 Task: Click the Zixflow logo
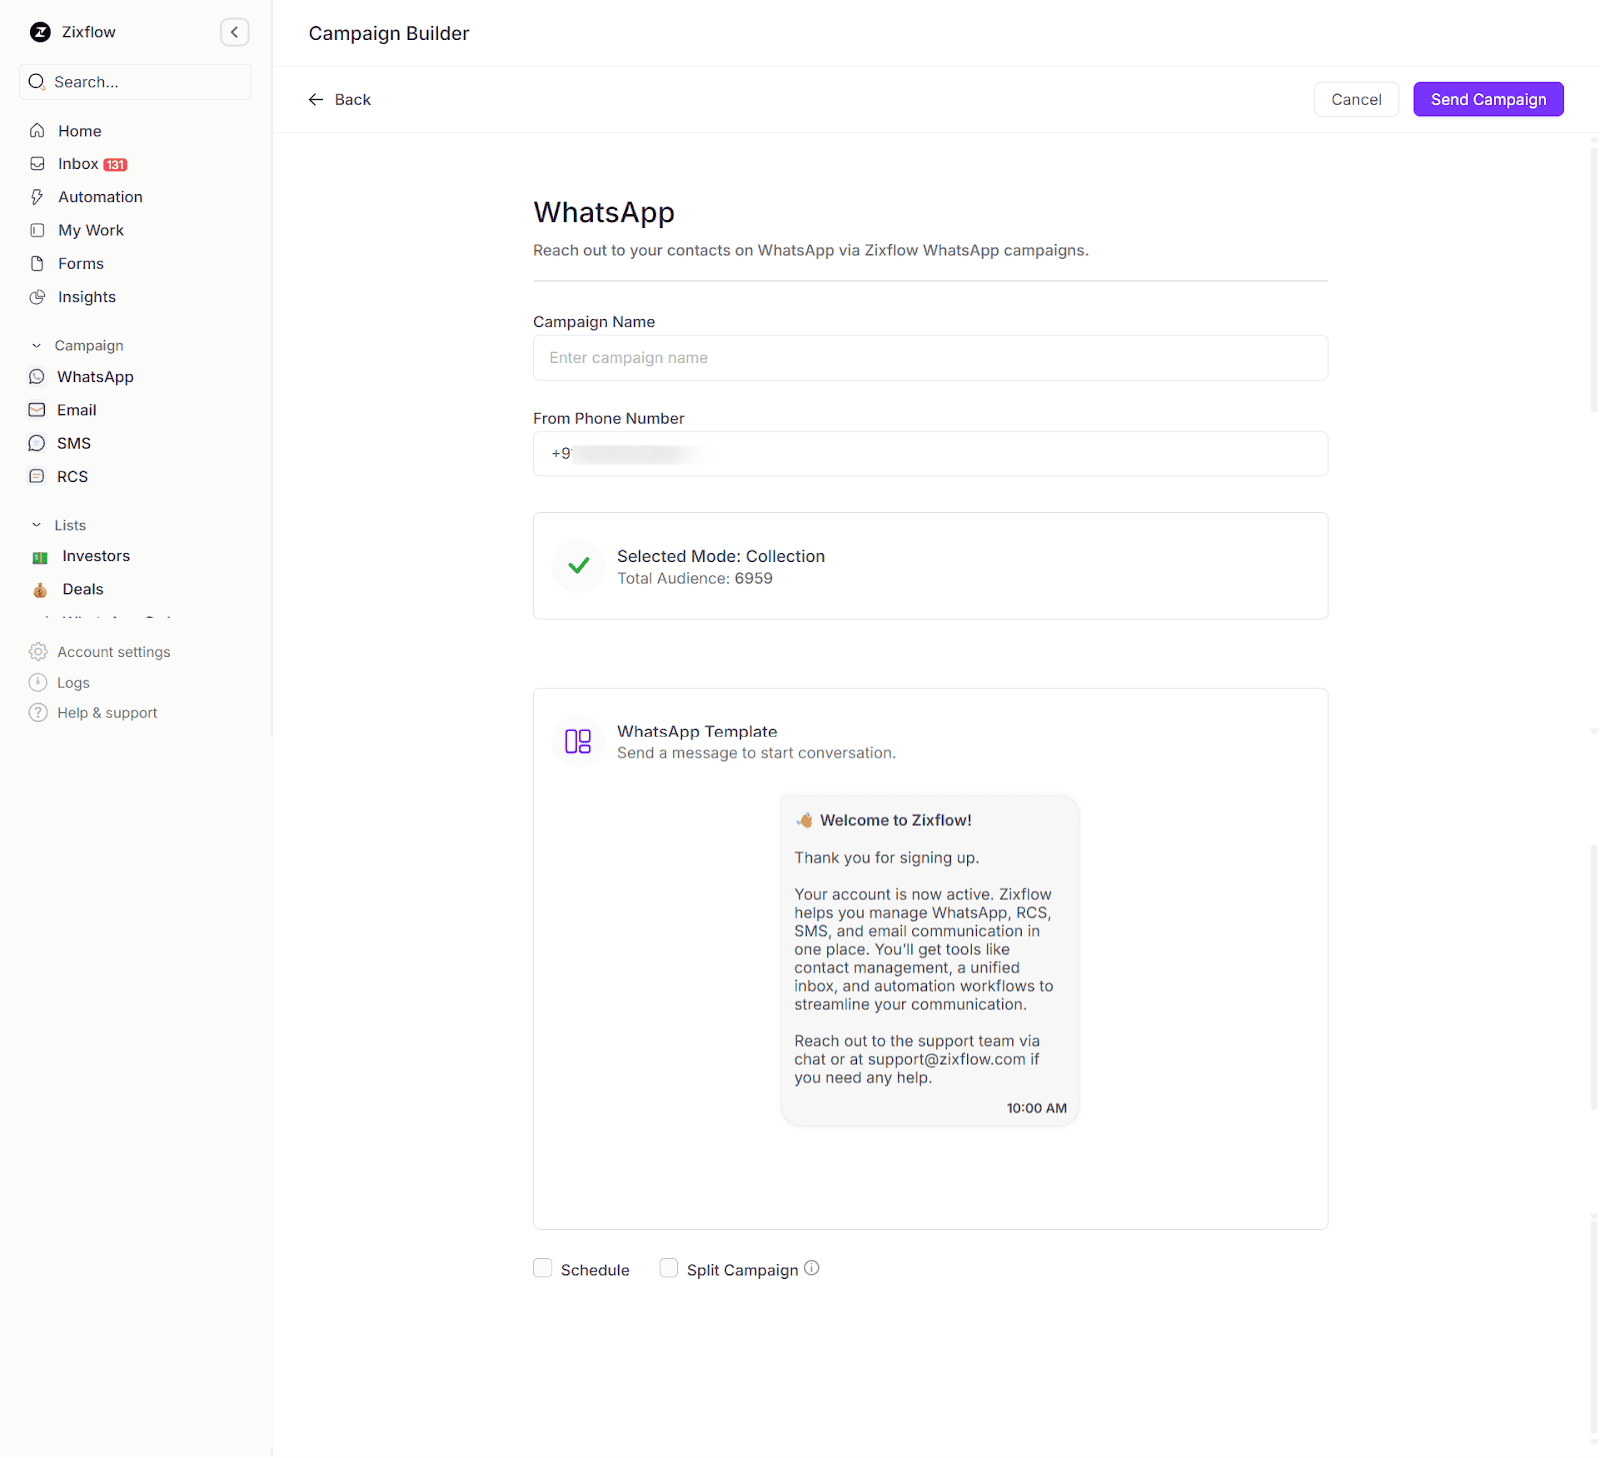tap(39, 31)
